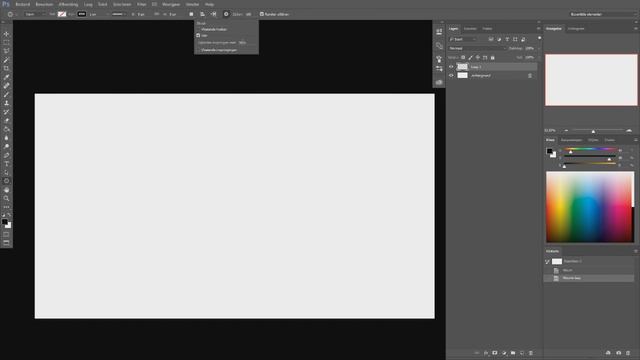Select the Eraser tool

(6, 121)
